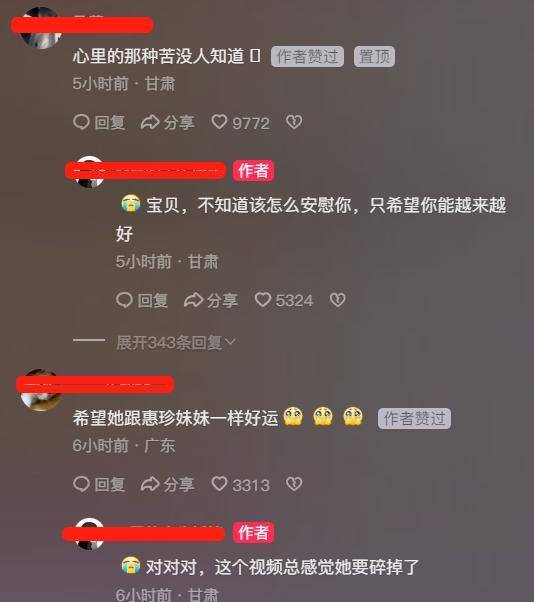Open the 广东 commenter's avatar profile
Image resolution: width=534 pixels, height=602 pixels.
point(41,390)
